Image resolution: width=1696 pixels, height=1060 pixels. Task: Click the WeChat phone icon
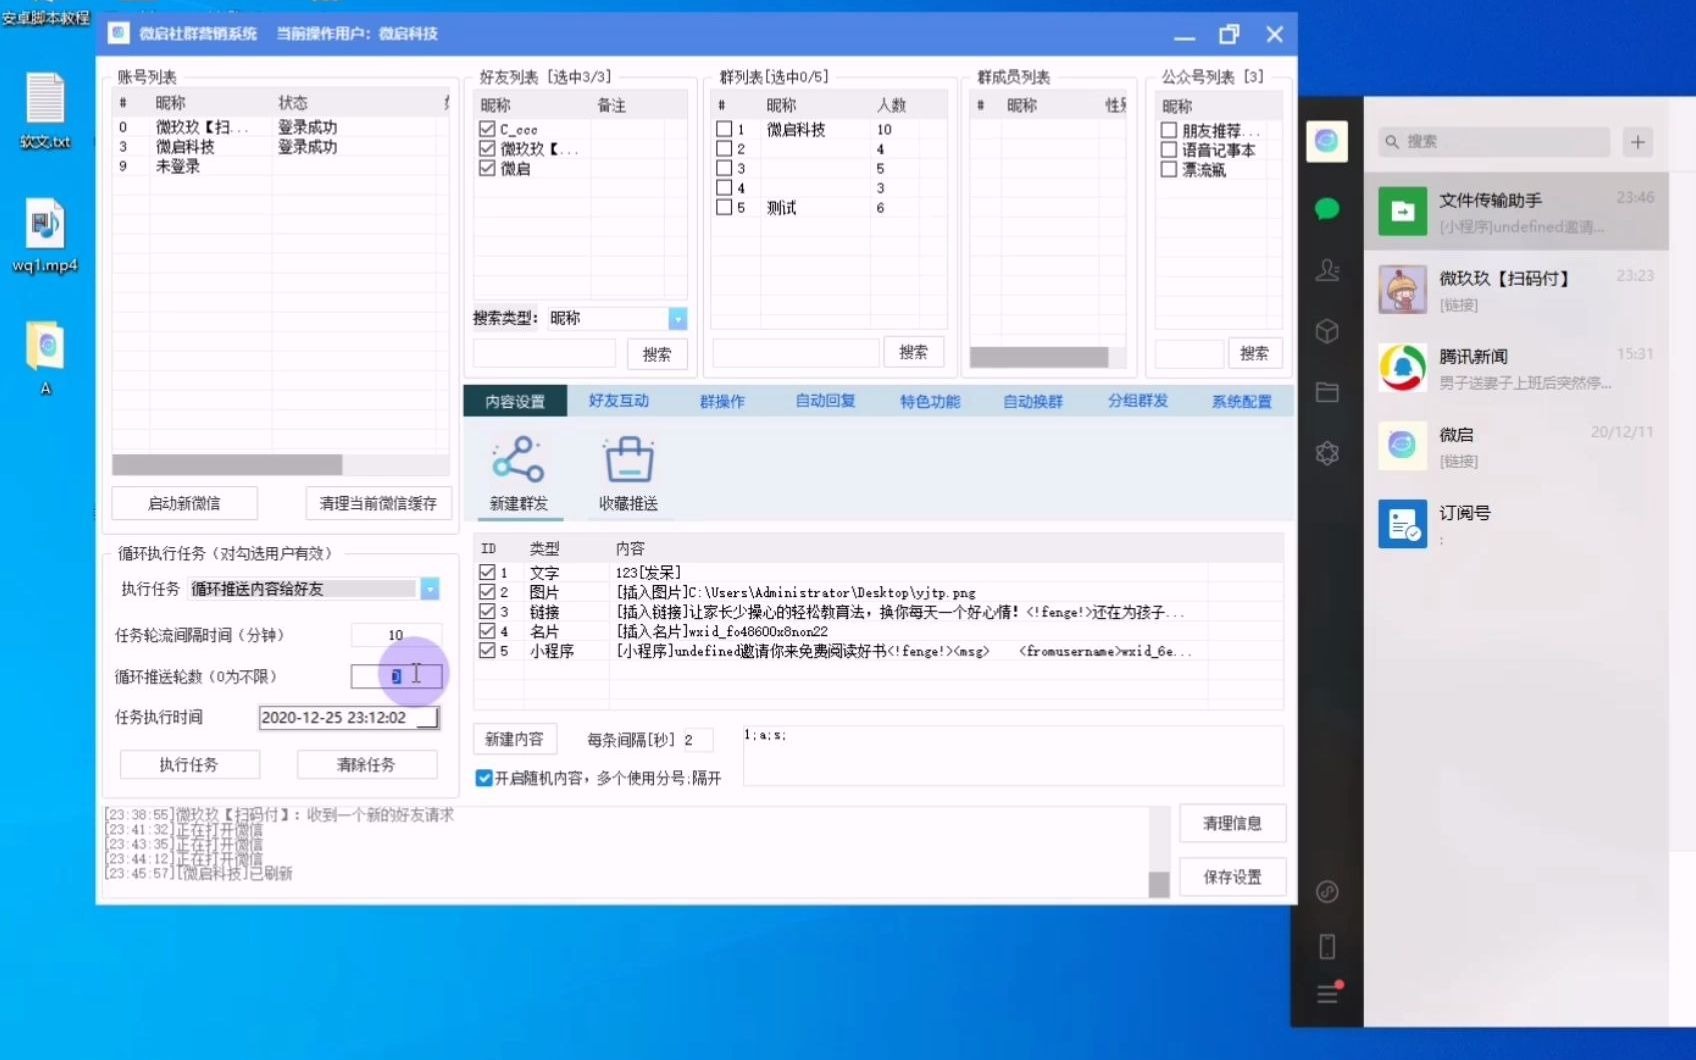tap(1327, 946)
